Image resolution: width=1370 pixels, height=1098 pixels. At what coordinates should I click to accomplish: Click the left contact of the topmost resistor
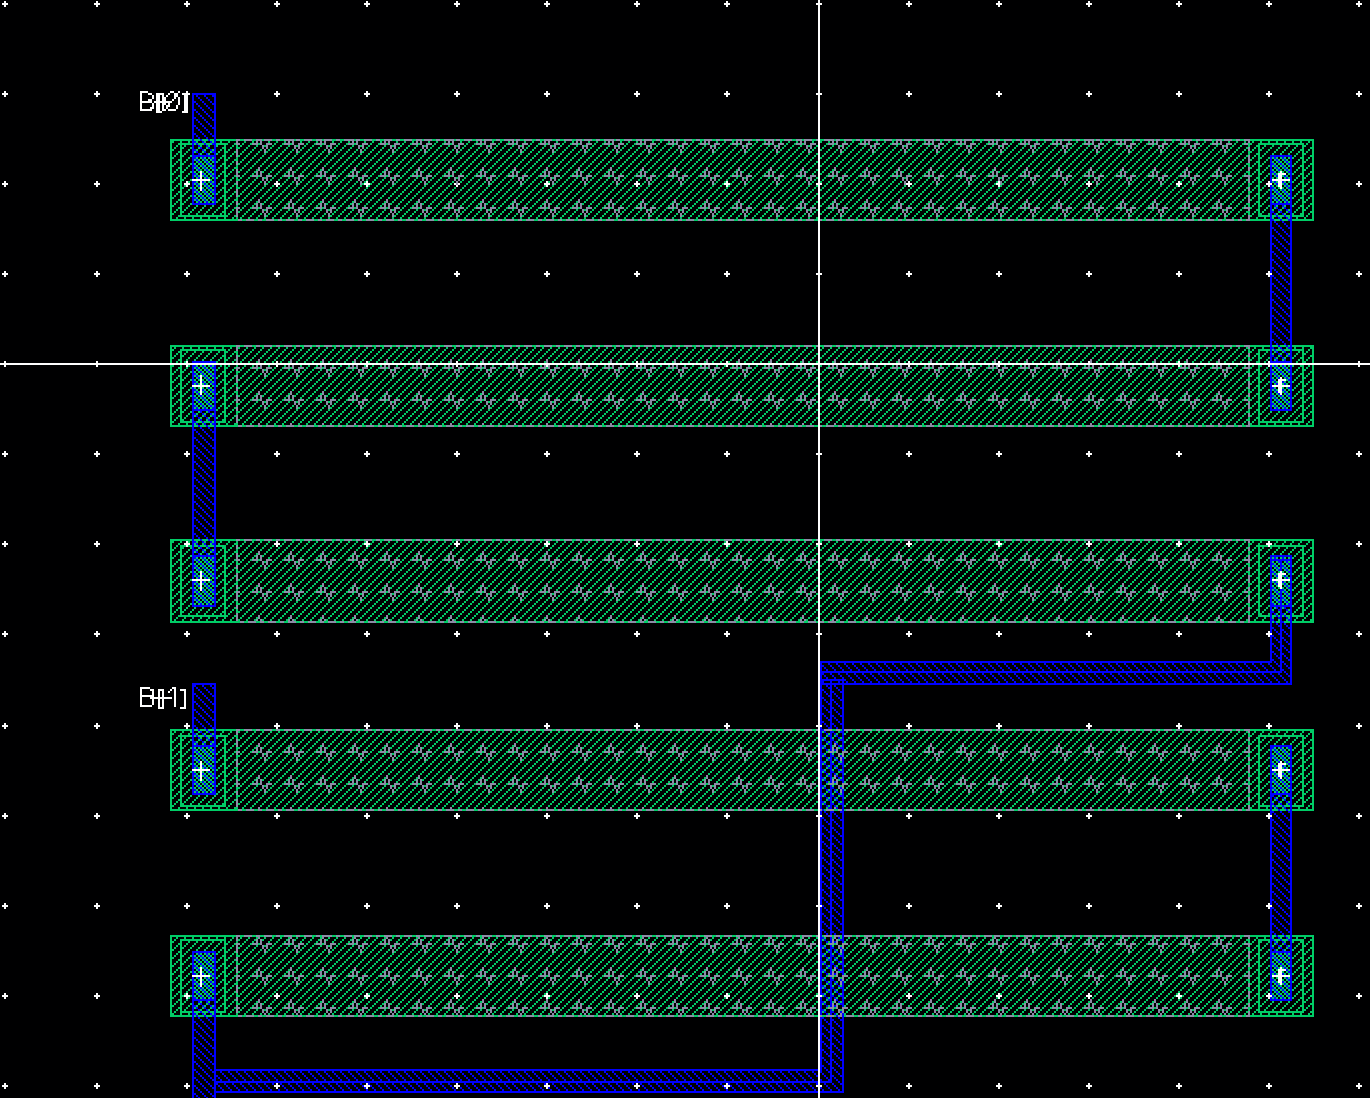pos(203,180)
